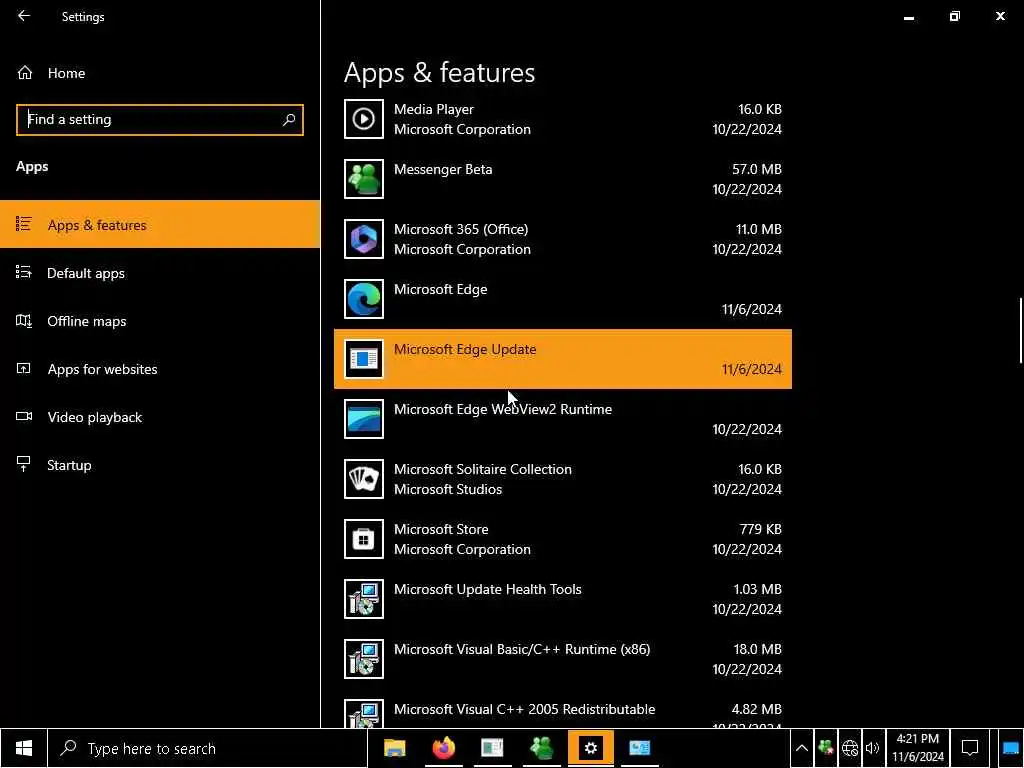
Task: Select Microsoft Visual C++ 2005 Redistributable name
Action: click(x=524, y=709)
